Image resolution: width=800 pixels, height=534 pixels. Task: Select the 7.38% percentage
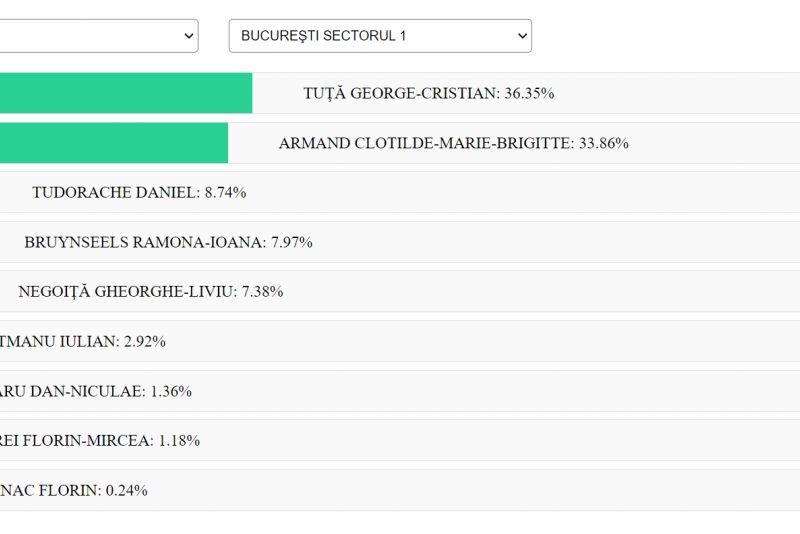coord(263,291)
